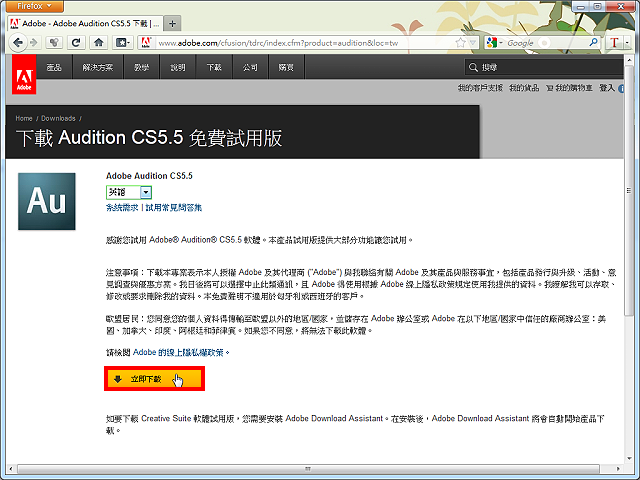Open the 教學 navigation menu
This screenshot has width=640, height=480.
142,67
